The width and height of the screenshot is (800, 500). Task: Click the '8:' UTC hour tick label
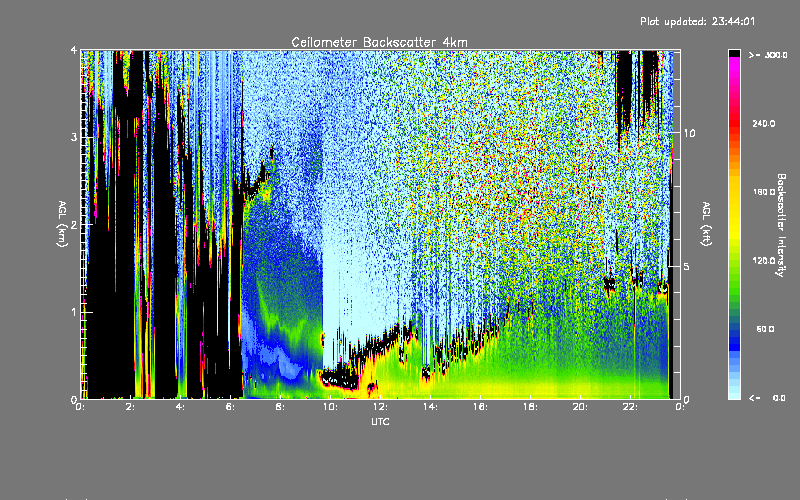pyautogui.click(x=281, y=407)
